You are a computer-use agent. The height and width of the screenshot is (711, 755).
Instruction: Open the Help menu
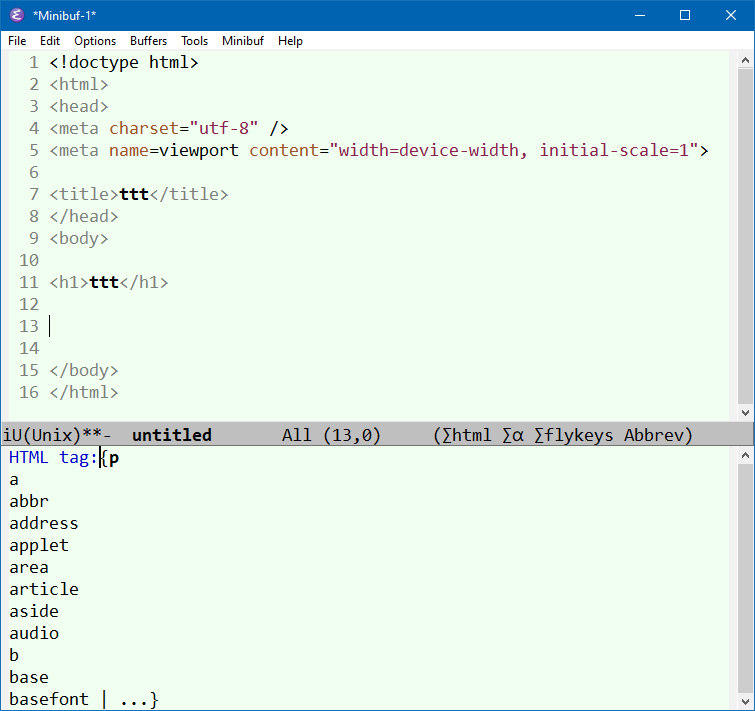click(x=290, y=41)
